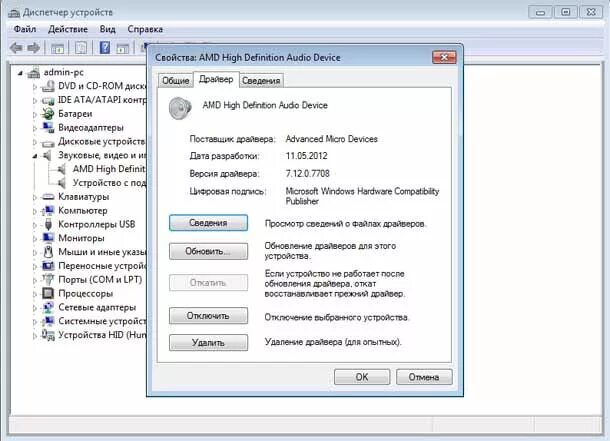Click the DVD and CD-ROM drives icon

[48, 86]
